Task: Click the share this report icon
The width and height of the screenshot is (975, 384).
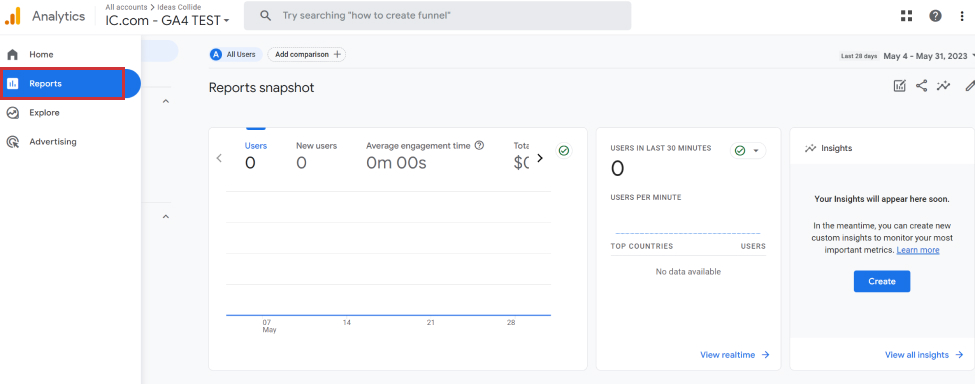Action: tap(922, 86)
